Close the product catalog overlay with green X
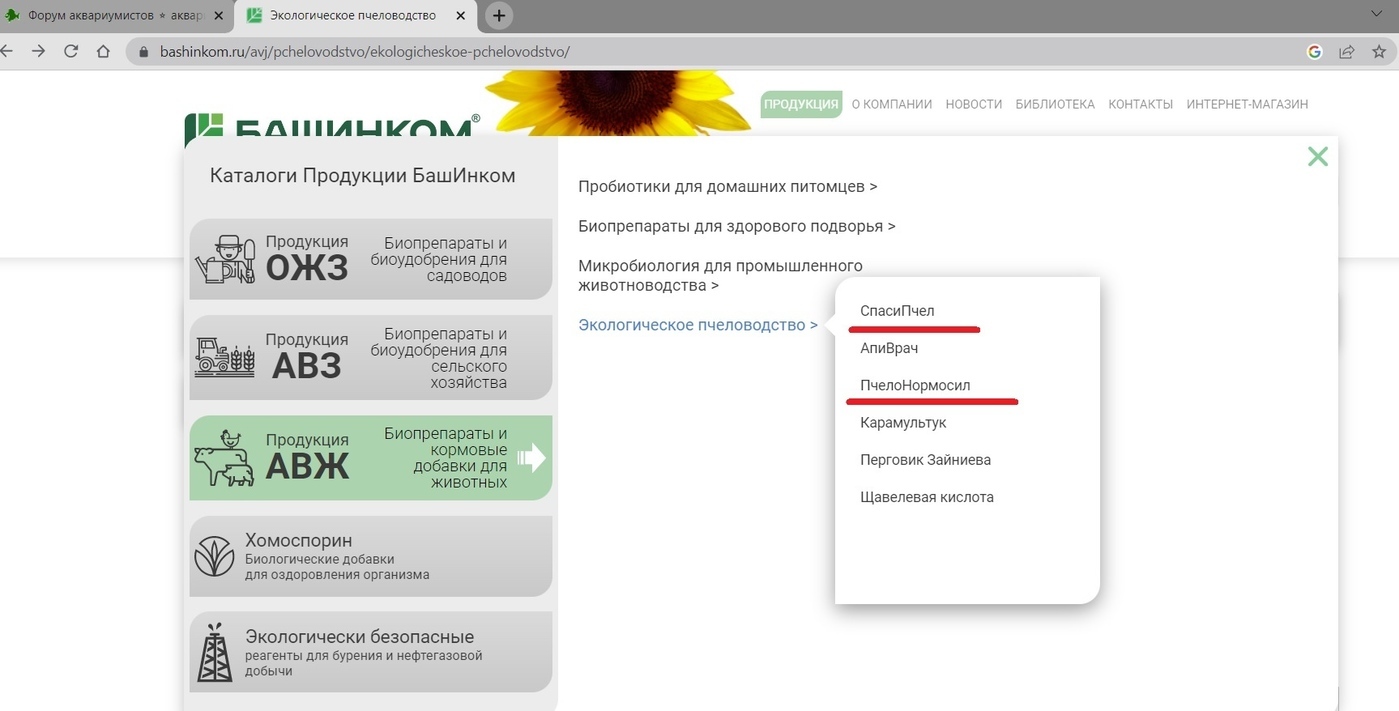This screenshot has height=711, width=1399. [1318, 156]
